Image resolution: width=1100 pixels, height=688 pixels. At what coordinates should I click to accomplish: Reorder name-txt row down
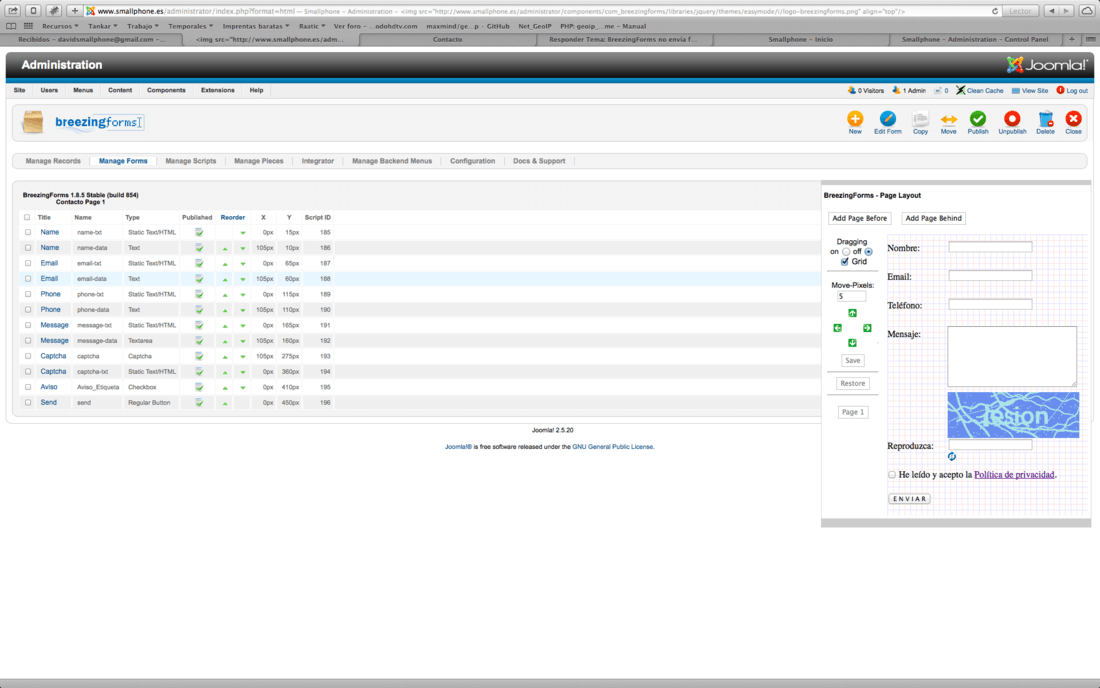point(243,233)
